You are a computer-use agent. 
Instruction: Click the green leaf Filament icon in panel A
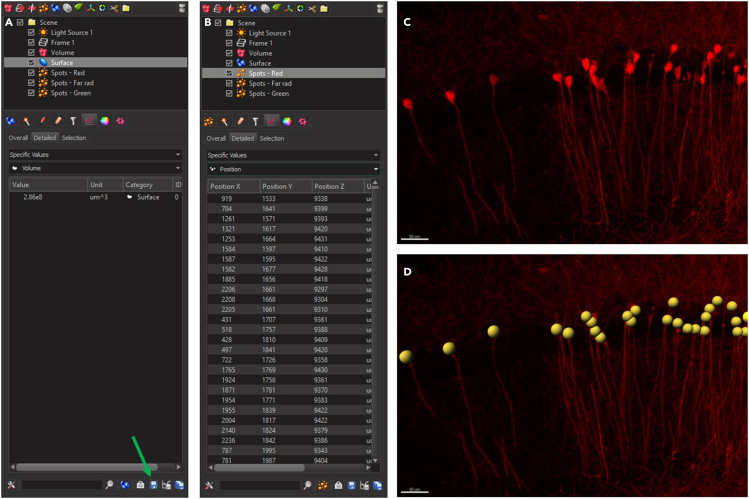click(79, 8)
